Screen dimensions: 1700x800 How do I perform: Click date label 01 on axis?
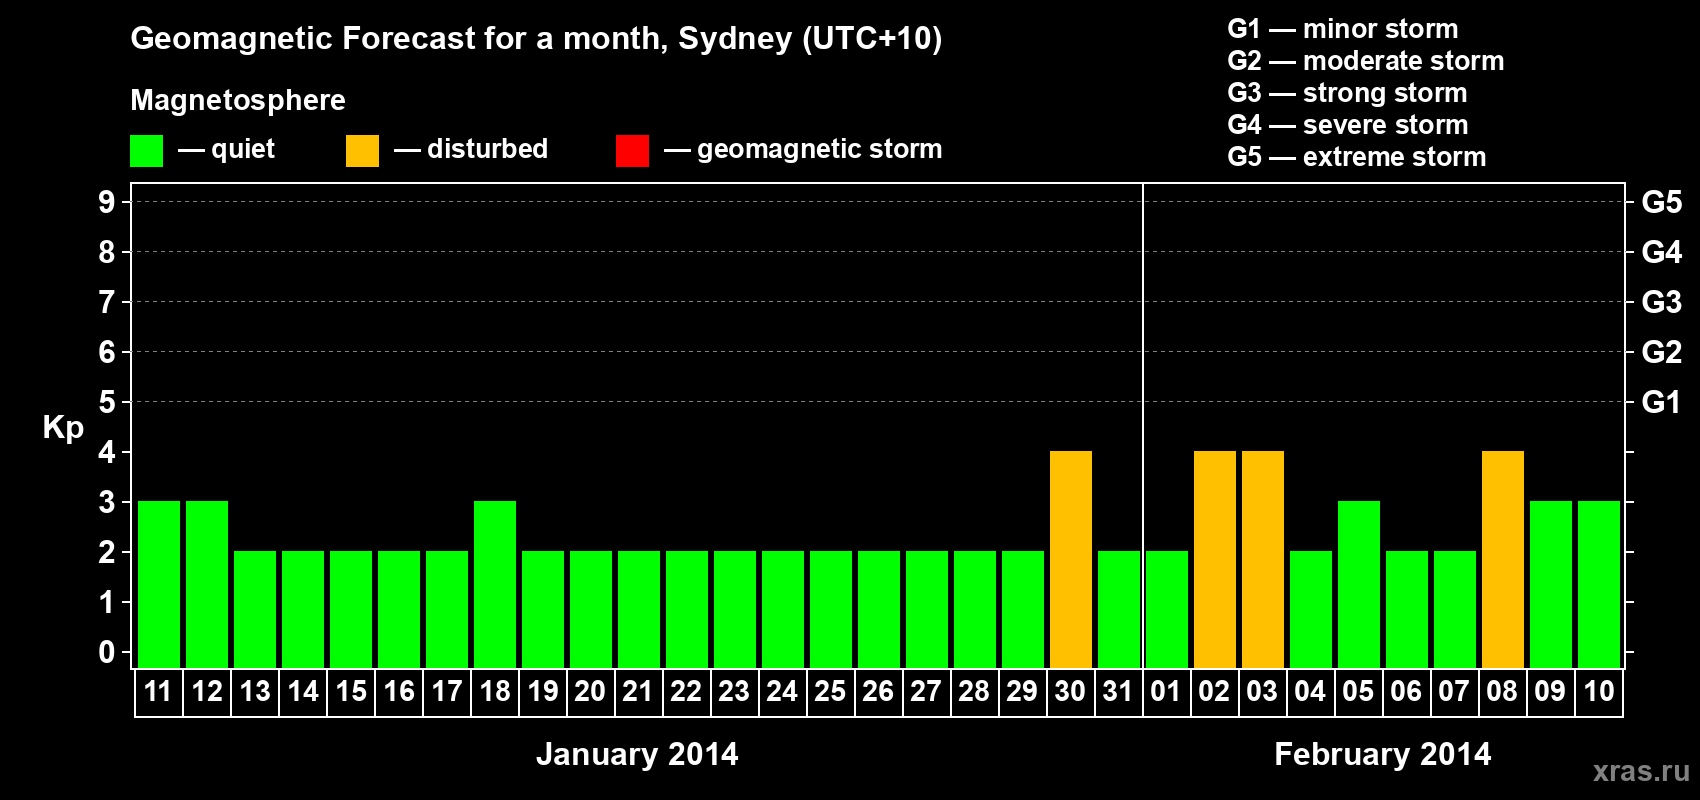click(x=1166, y=691)
